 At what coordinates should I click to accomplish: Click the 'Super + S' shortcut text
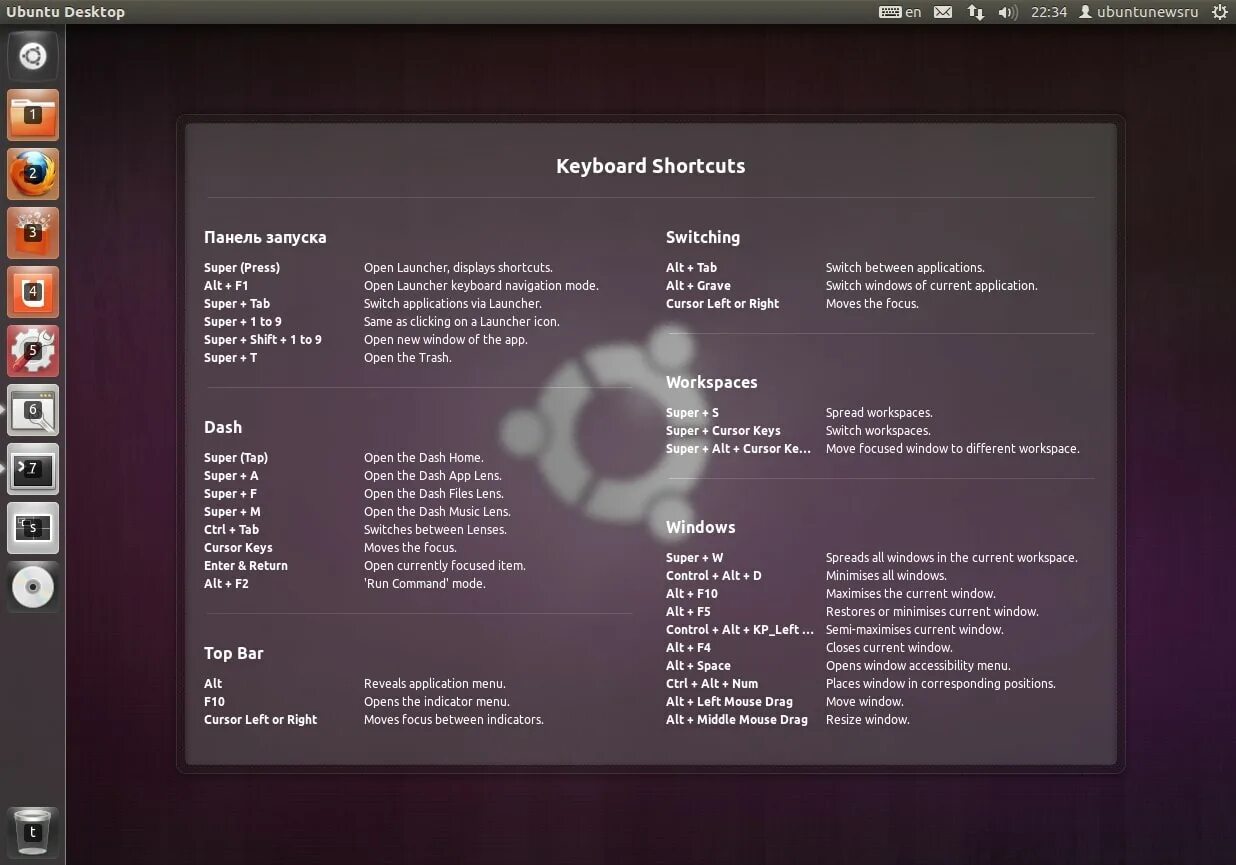pos(693,413)
